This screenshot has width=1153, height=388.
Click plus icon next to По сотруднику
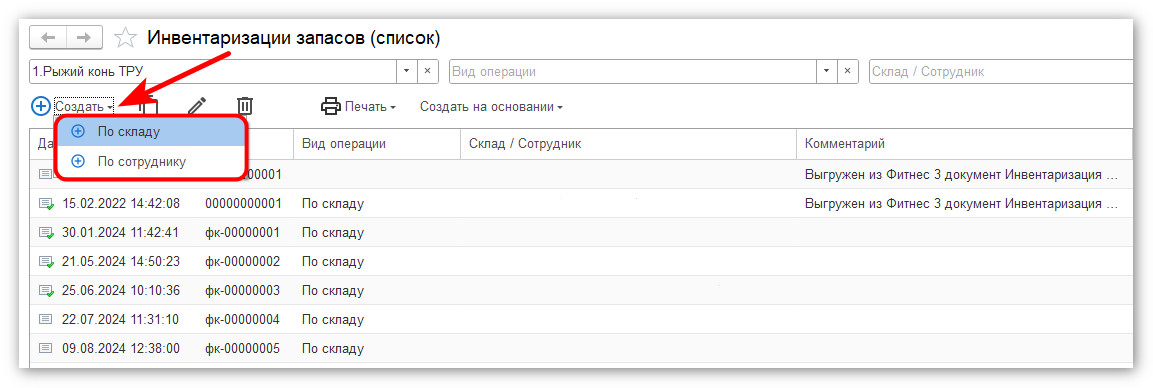78,162
